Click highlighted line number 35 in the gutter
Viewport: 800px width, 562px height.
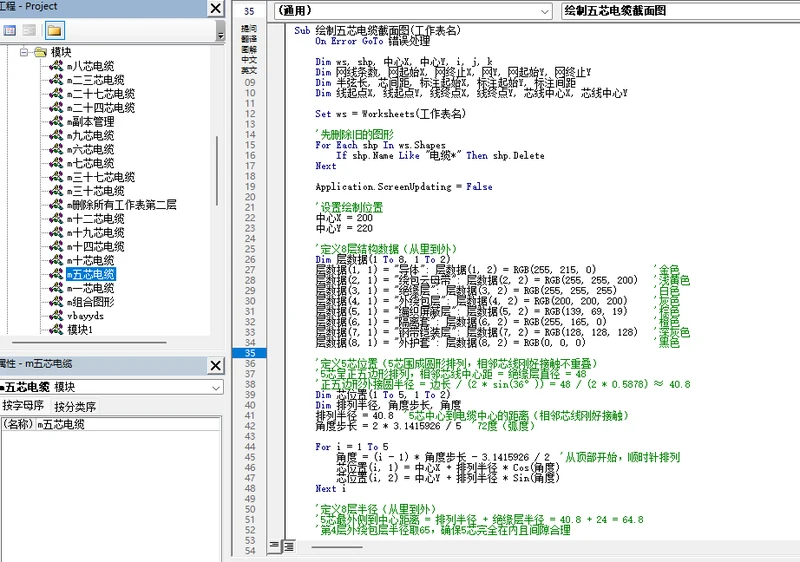click(249, 353)
